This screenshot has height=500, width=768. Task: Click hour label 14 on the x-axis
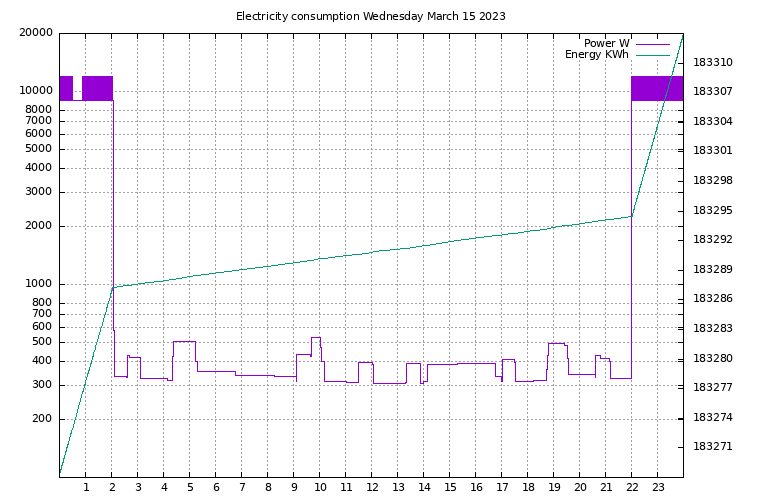[x=424, y=487]
